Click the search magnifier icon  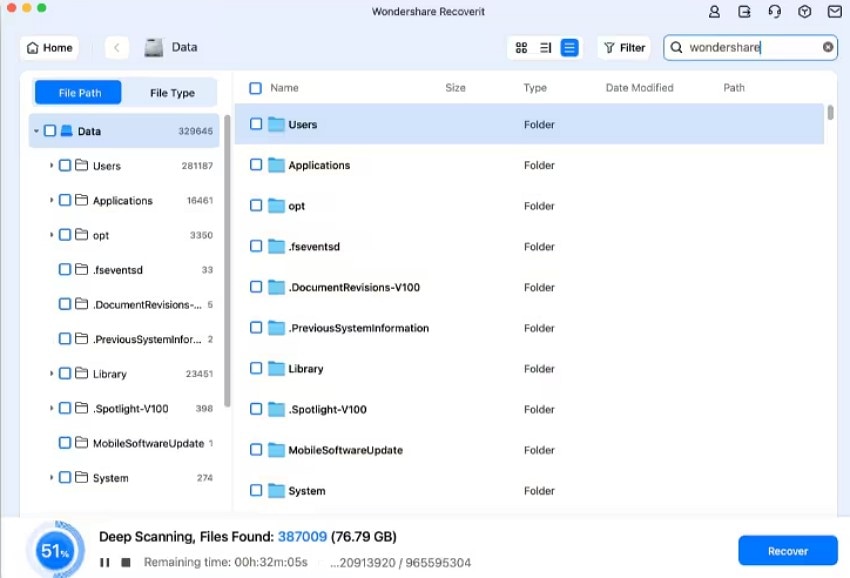pos(677,47)
